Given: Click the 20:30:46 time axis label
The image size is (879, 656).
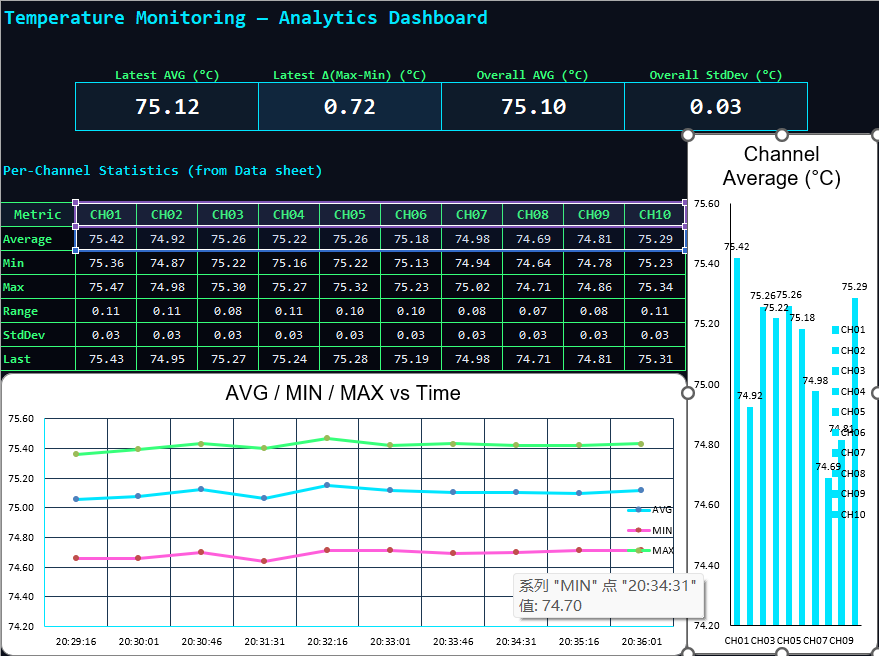Looking at the screenshot, I should coord(201,642).
